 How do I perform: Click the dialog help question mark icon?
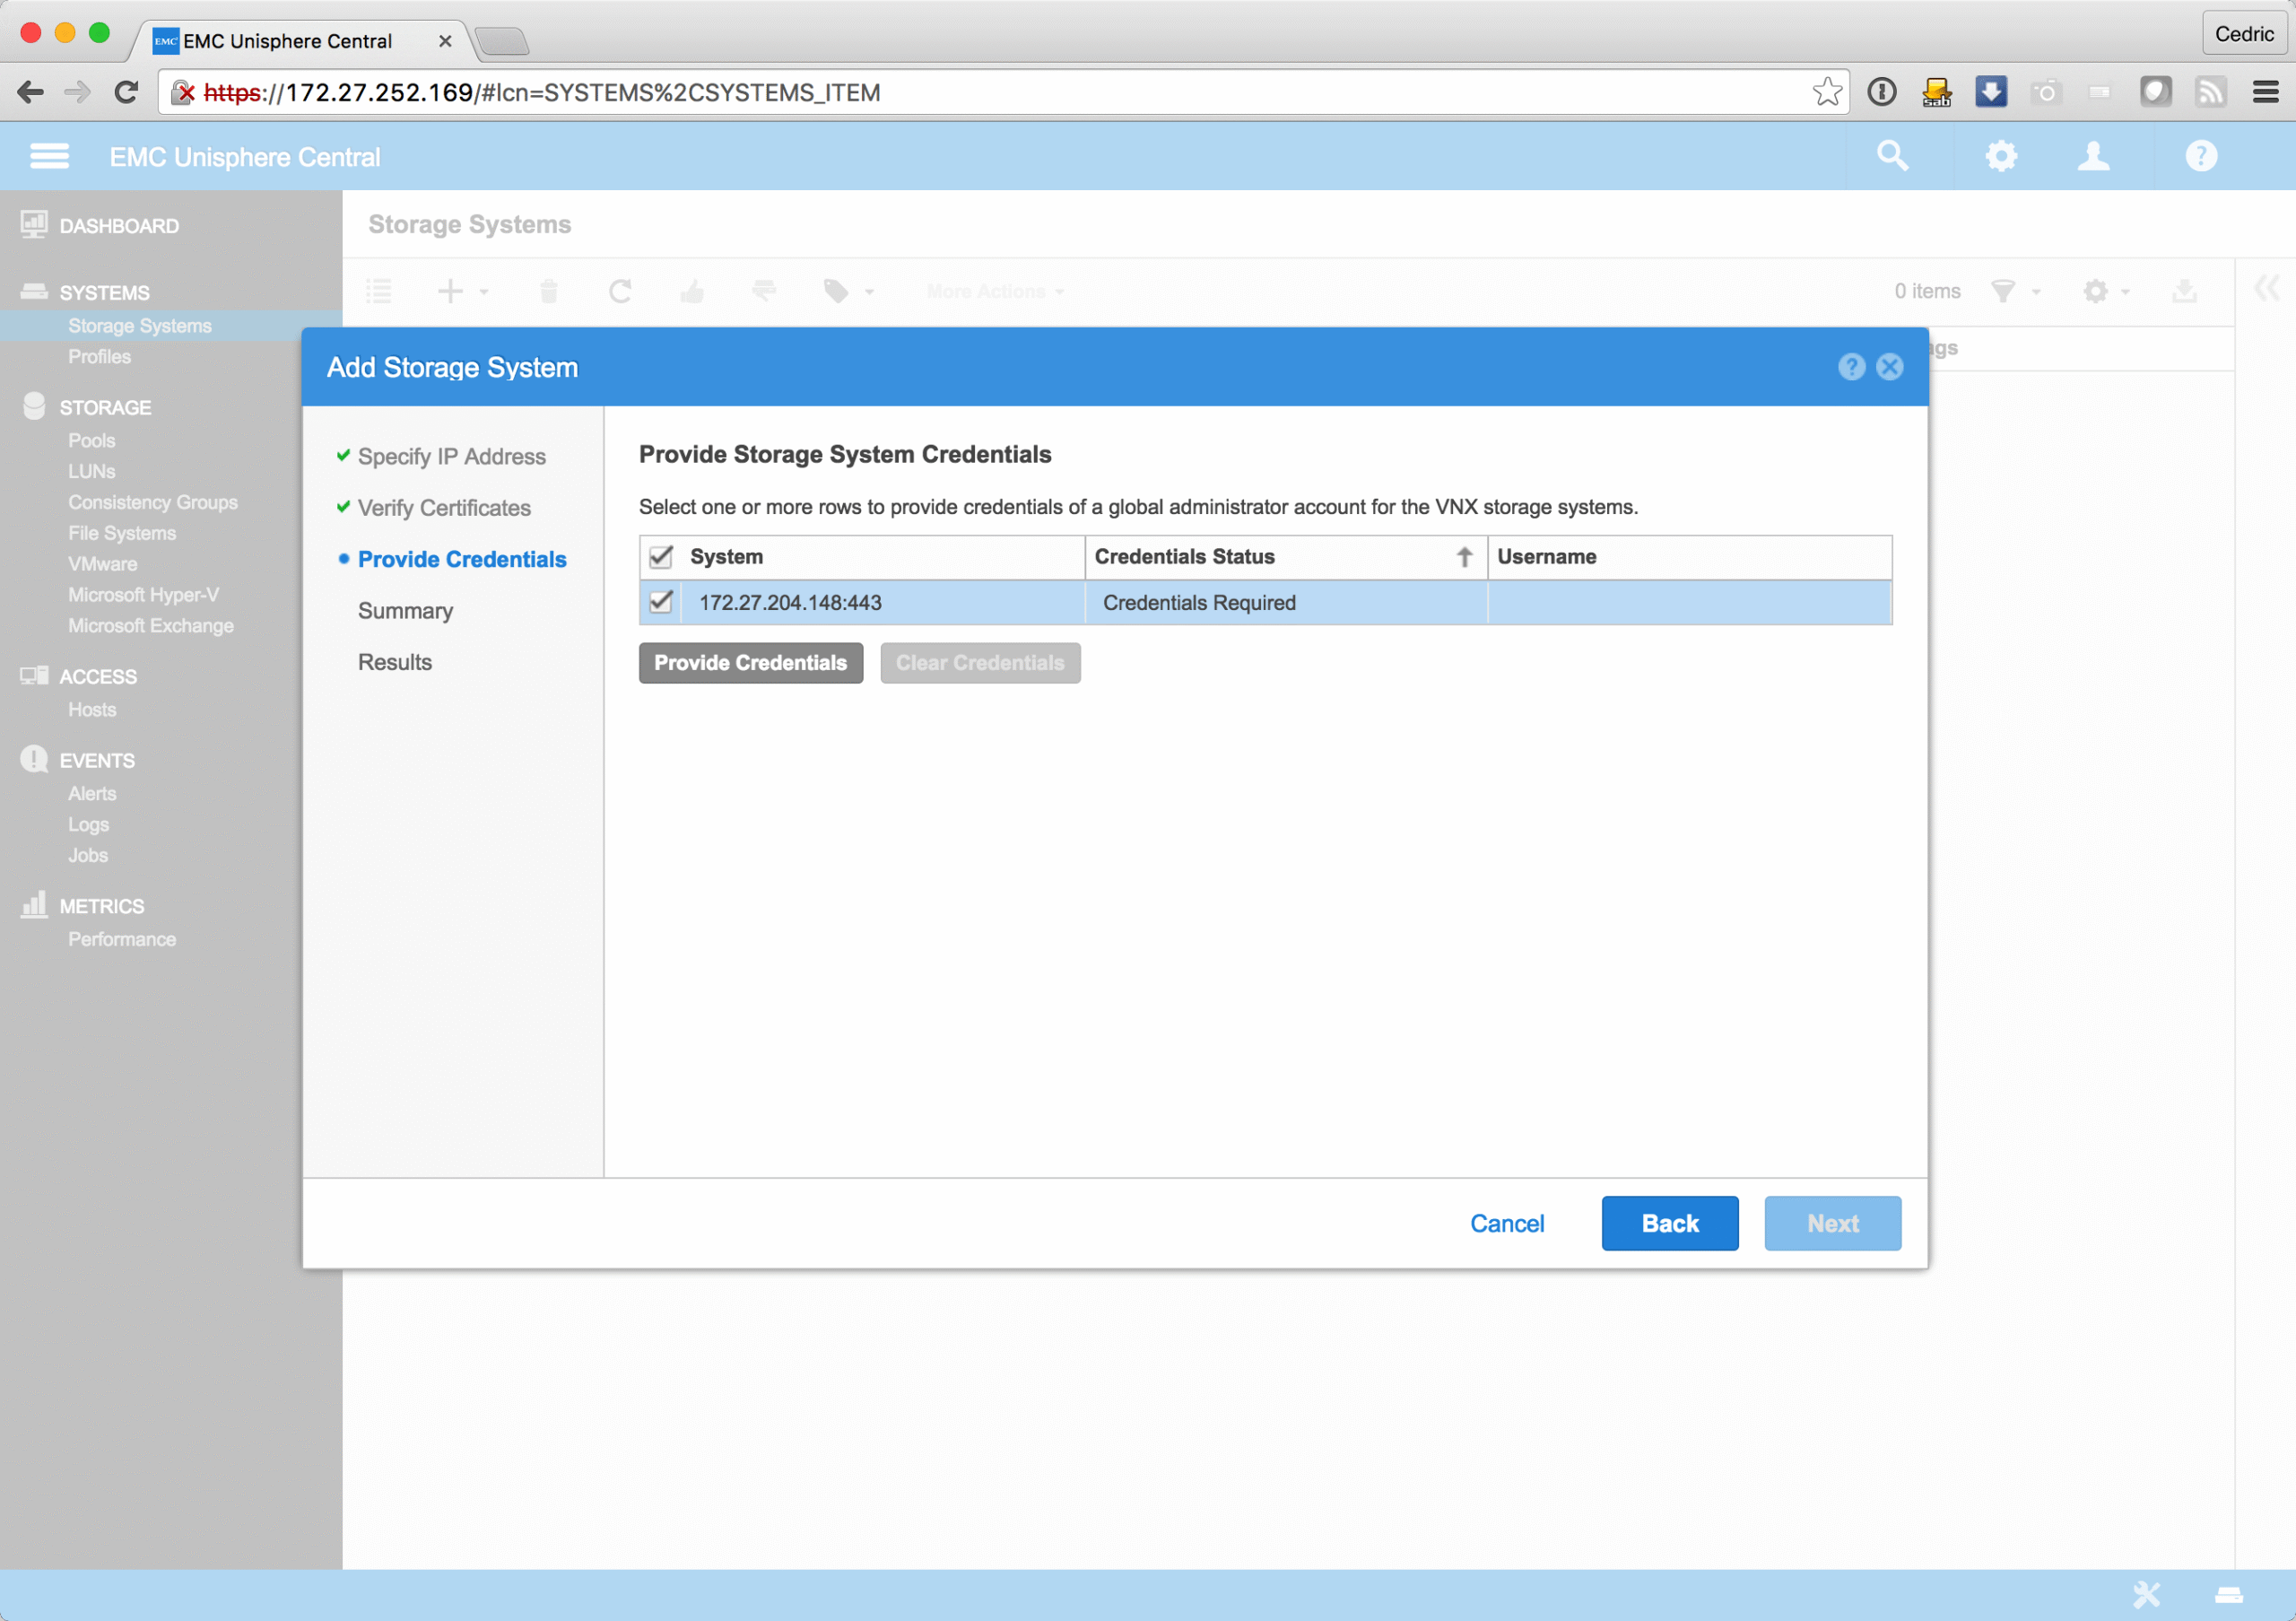(1851, 367)
